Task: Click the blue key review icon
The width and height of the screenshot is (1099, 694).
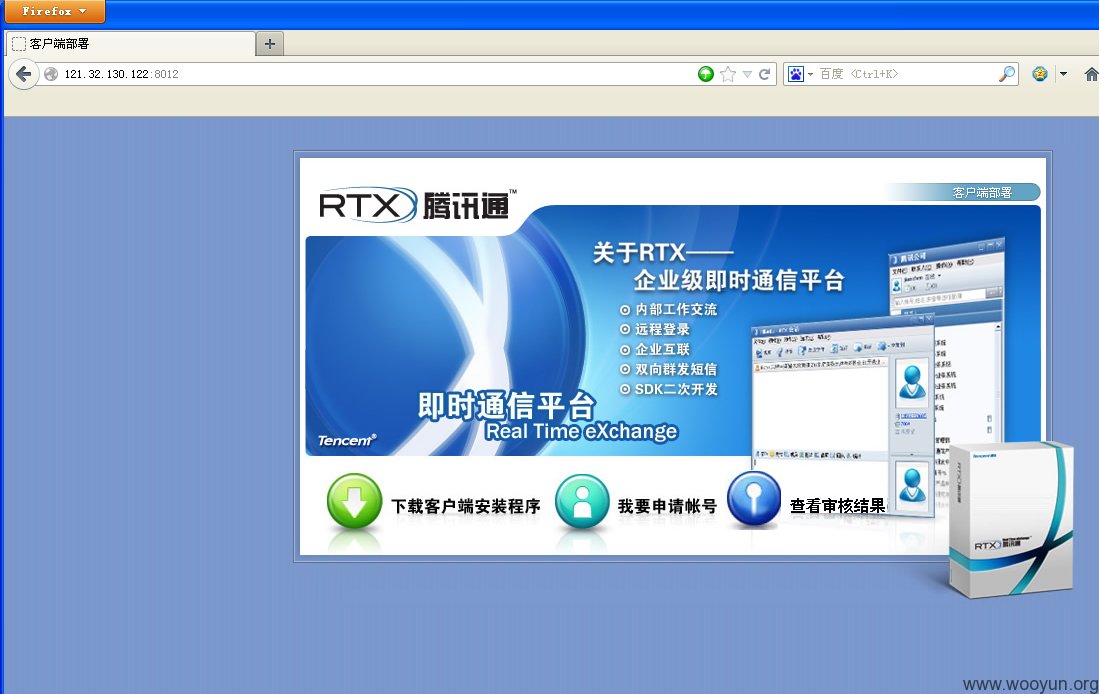Action: click(754, 499)
